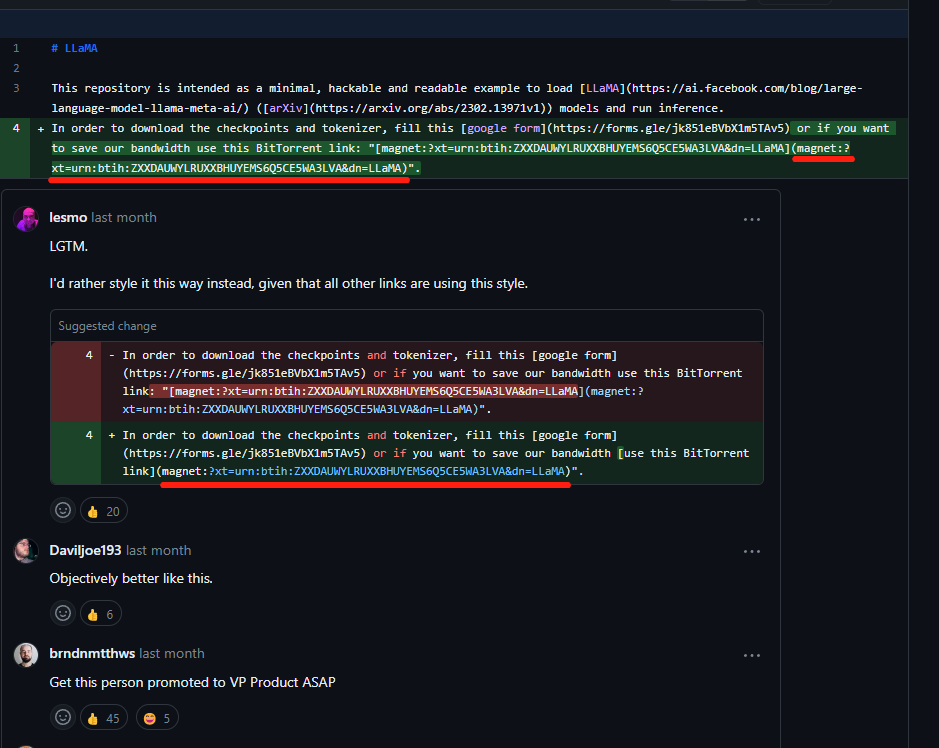Click the "# LLaMA" heading line
939x748 pixels.
[x=74, y=48]
